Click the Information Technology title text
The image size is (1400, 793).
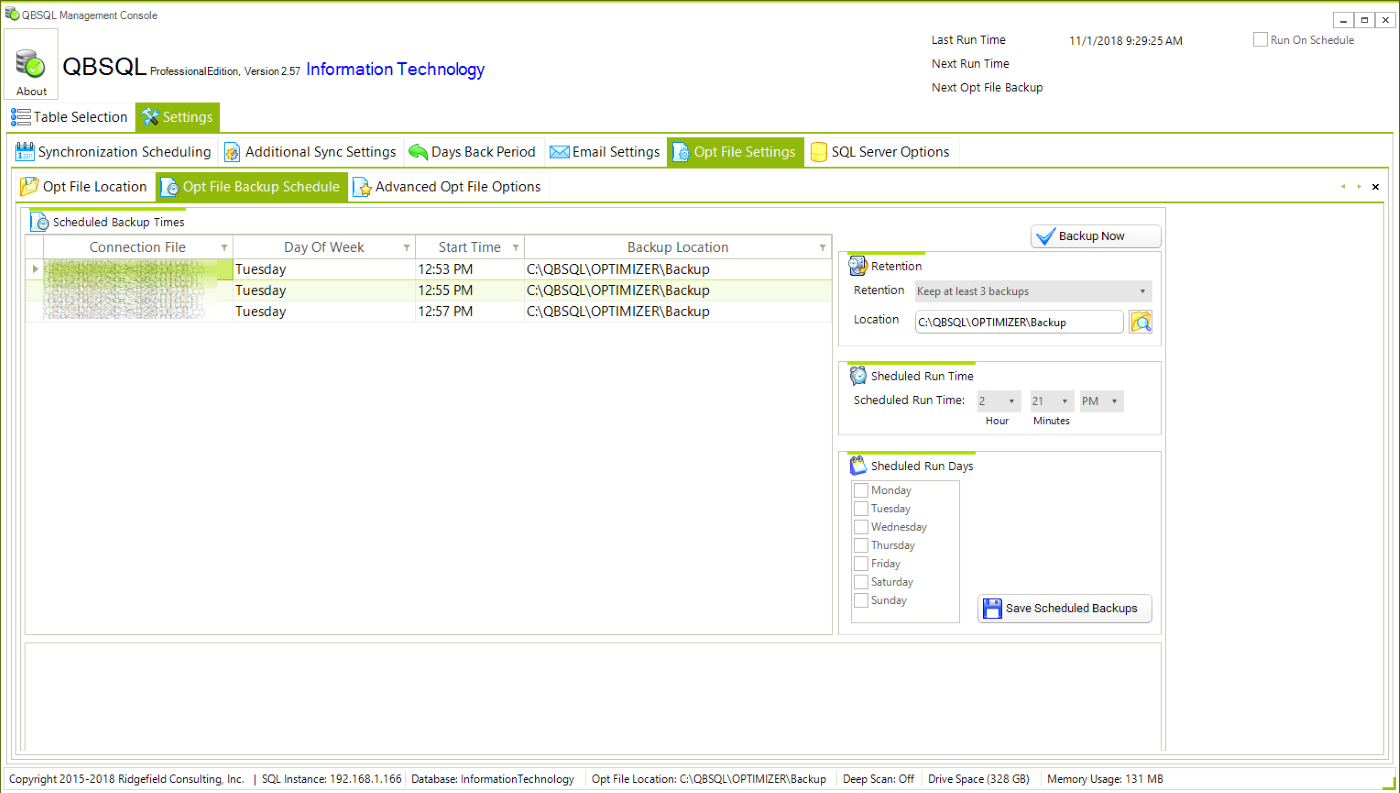click(x=395, y=69)
